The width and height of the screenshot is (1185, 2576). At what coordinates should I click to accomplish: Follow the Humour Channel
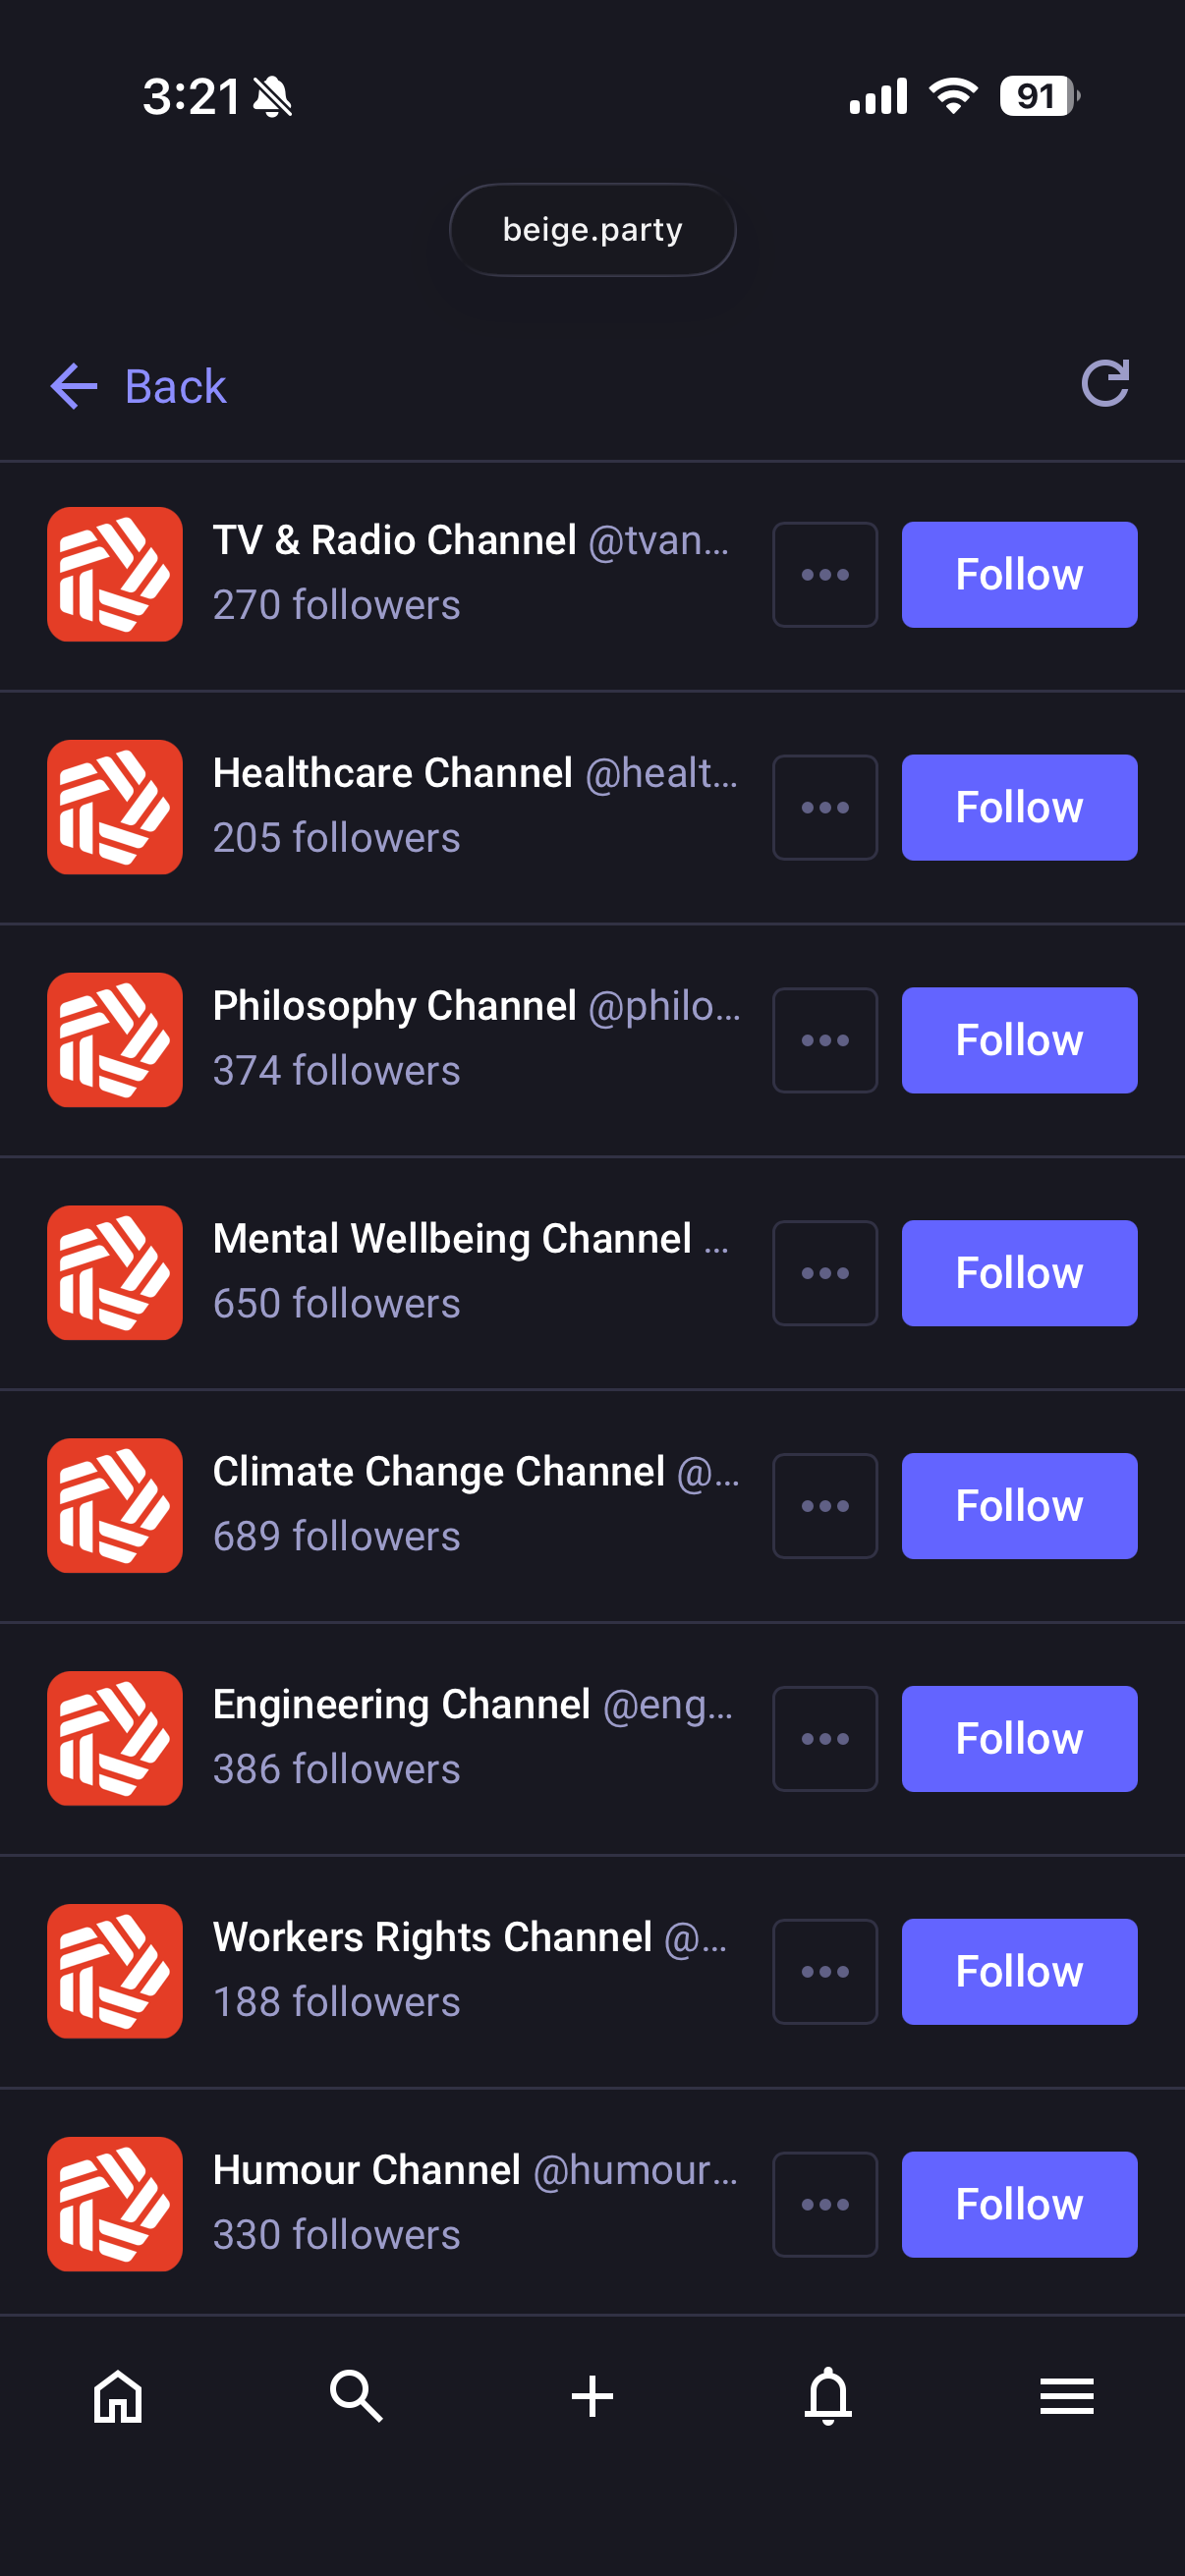point(1018,2204)
